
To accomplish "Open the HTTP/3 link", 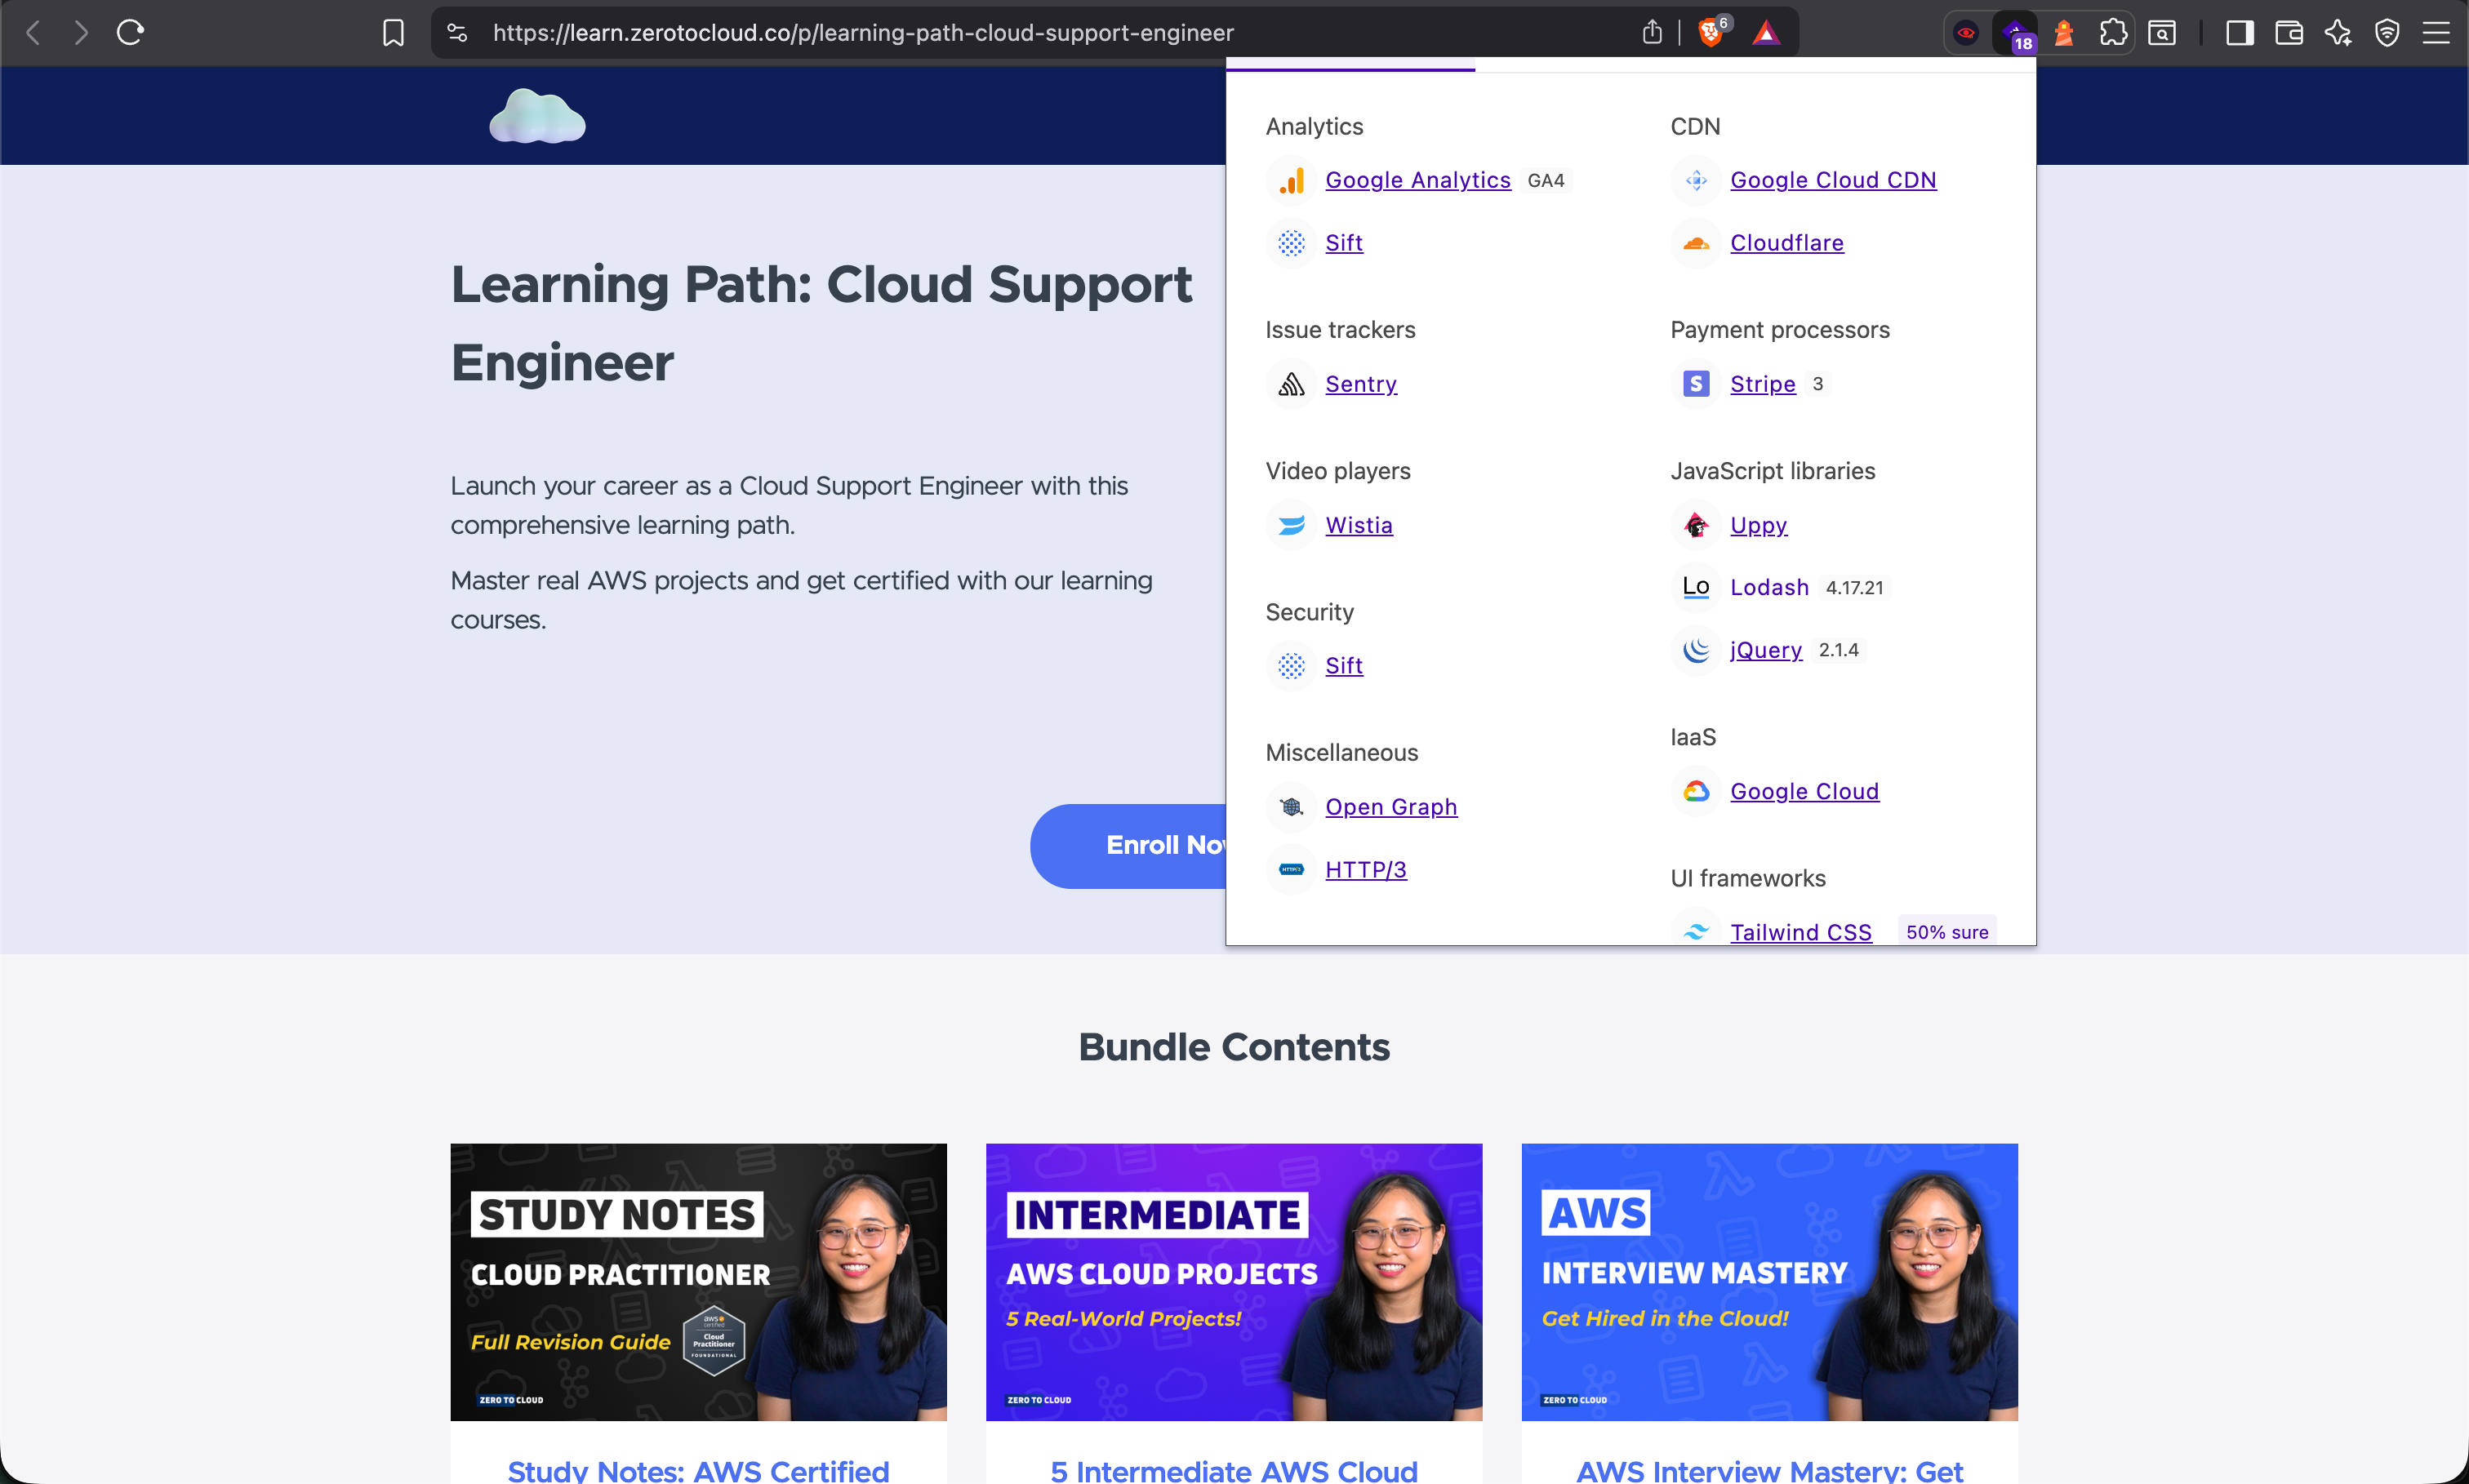I will point(1365,870).
